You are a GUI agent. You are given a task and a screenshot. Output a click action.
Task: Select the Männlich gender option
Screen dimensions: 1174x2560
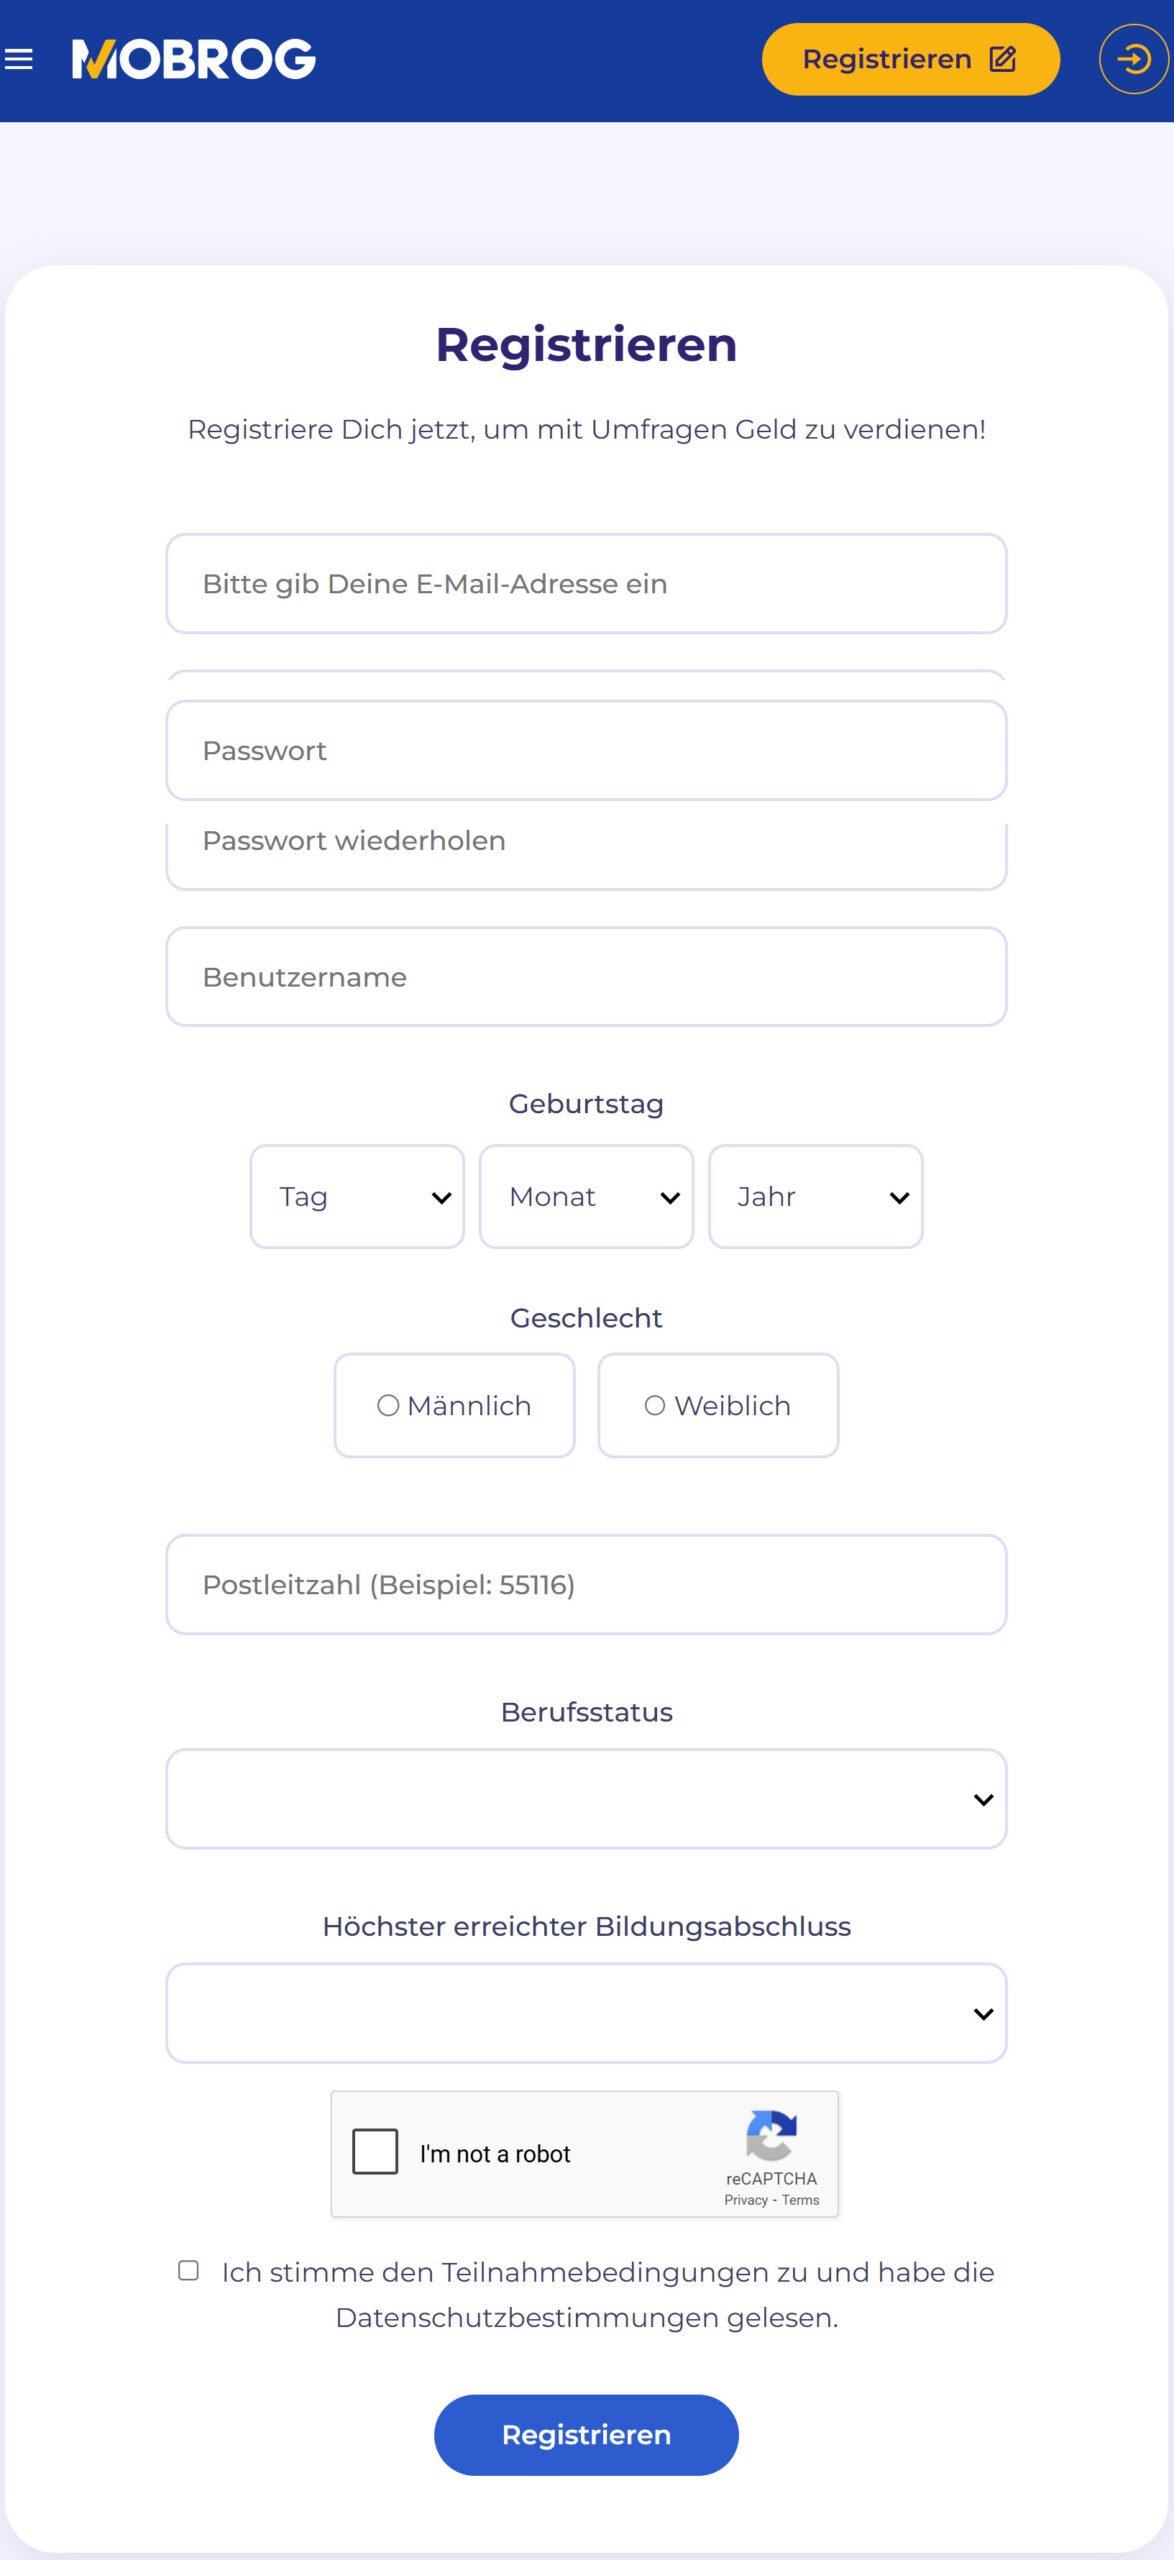click(455, 1405)
